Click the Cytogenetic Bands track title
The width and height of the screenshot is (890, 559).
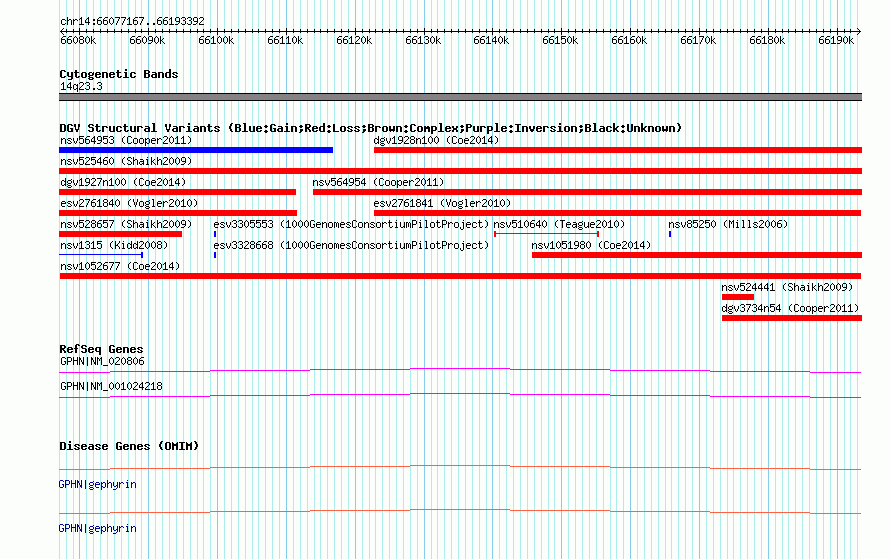[119, 74]
